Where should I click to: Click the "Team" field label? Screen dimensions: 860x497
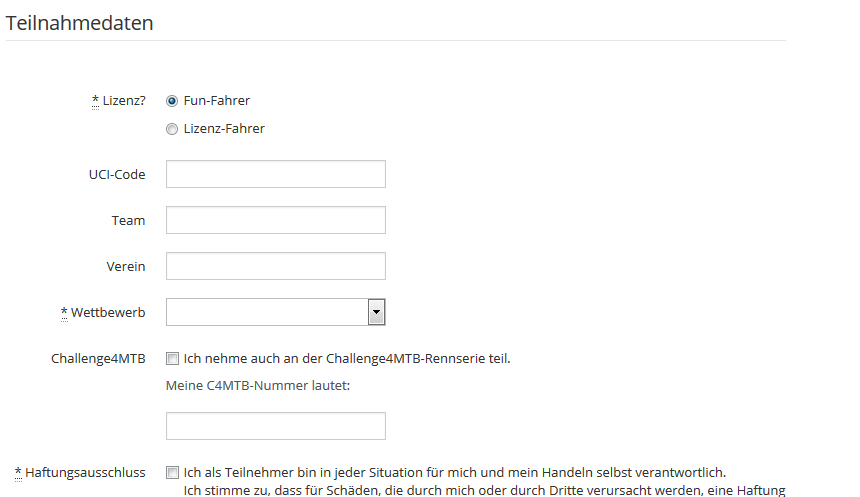point(128,221)
